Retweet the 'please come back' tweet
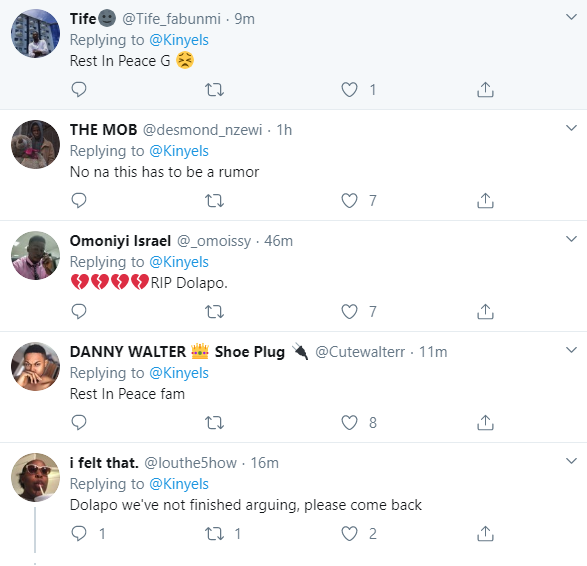 coord(215,533)
